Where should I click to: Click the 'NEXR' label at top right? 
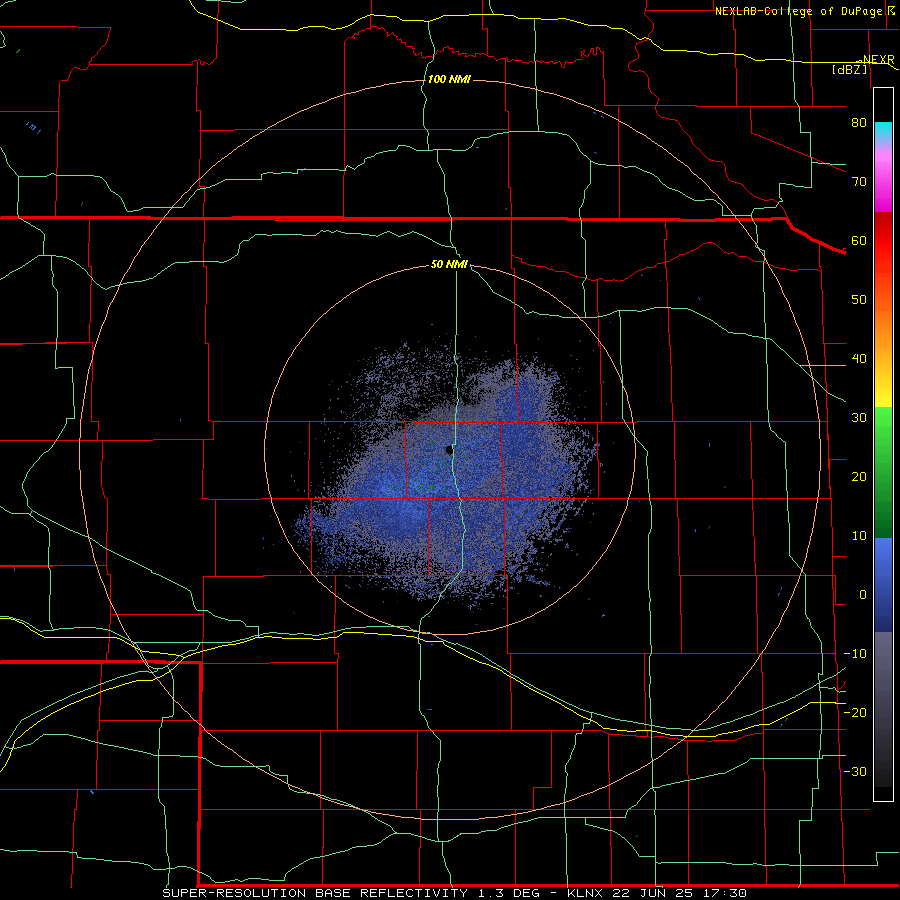pyautogui.click(x=878, y=59)
